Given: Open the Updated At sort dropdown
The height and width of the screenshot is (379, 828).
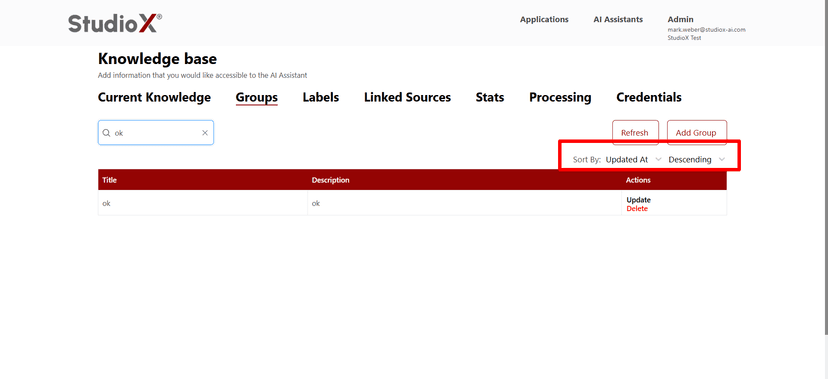Looking at the screenshot, I should coord(633,159).
